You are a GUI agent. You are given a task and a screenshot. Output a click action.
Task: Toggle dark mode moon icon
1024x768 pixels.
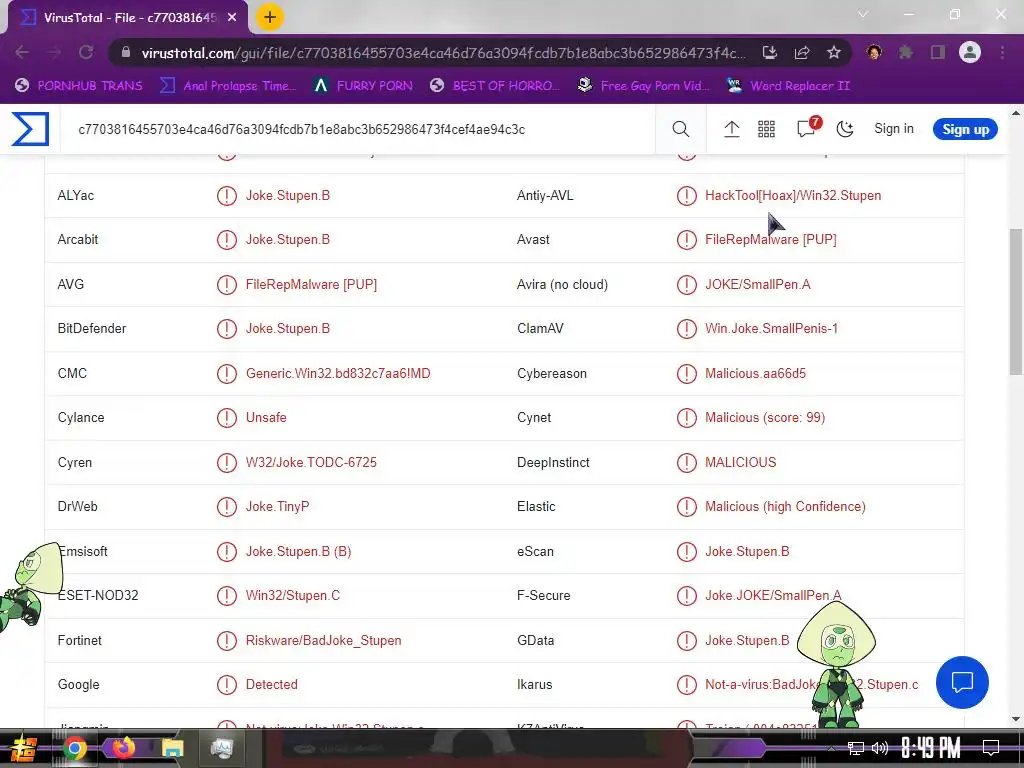(x=845, y=129)
